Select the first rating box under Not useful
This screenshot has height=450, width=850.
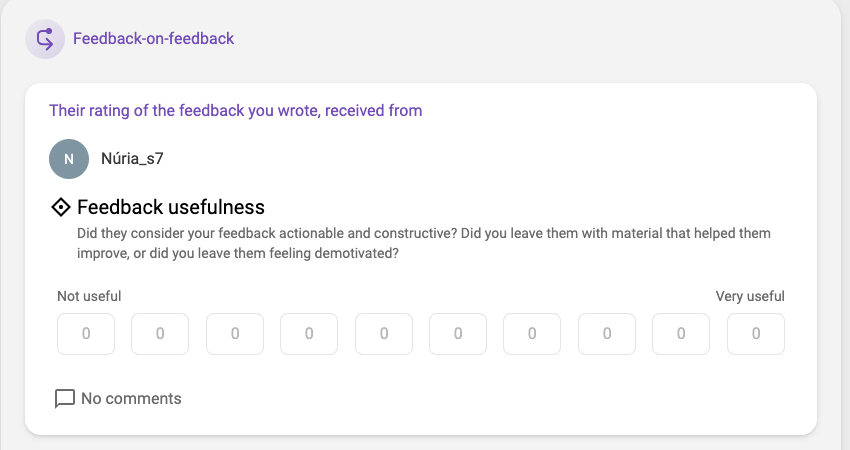click(x=86, y=334)
